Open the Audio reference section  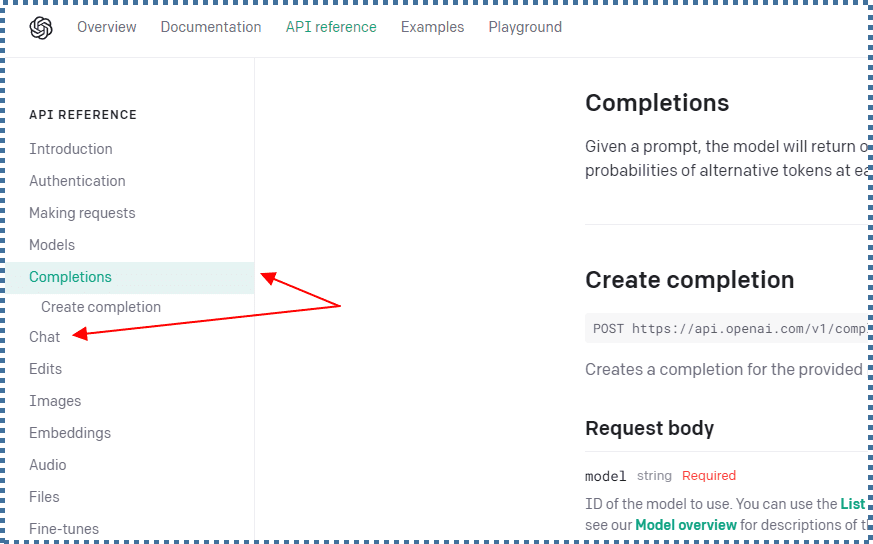coord(48,465)
